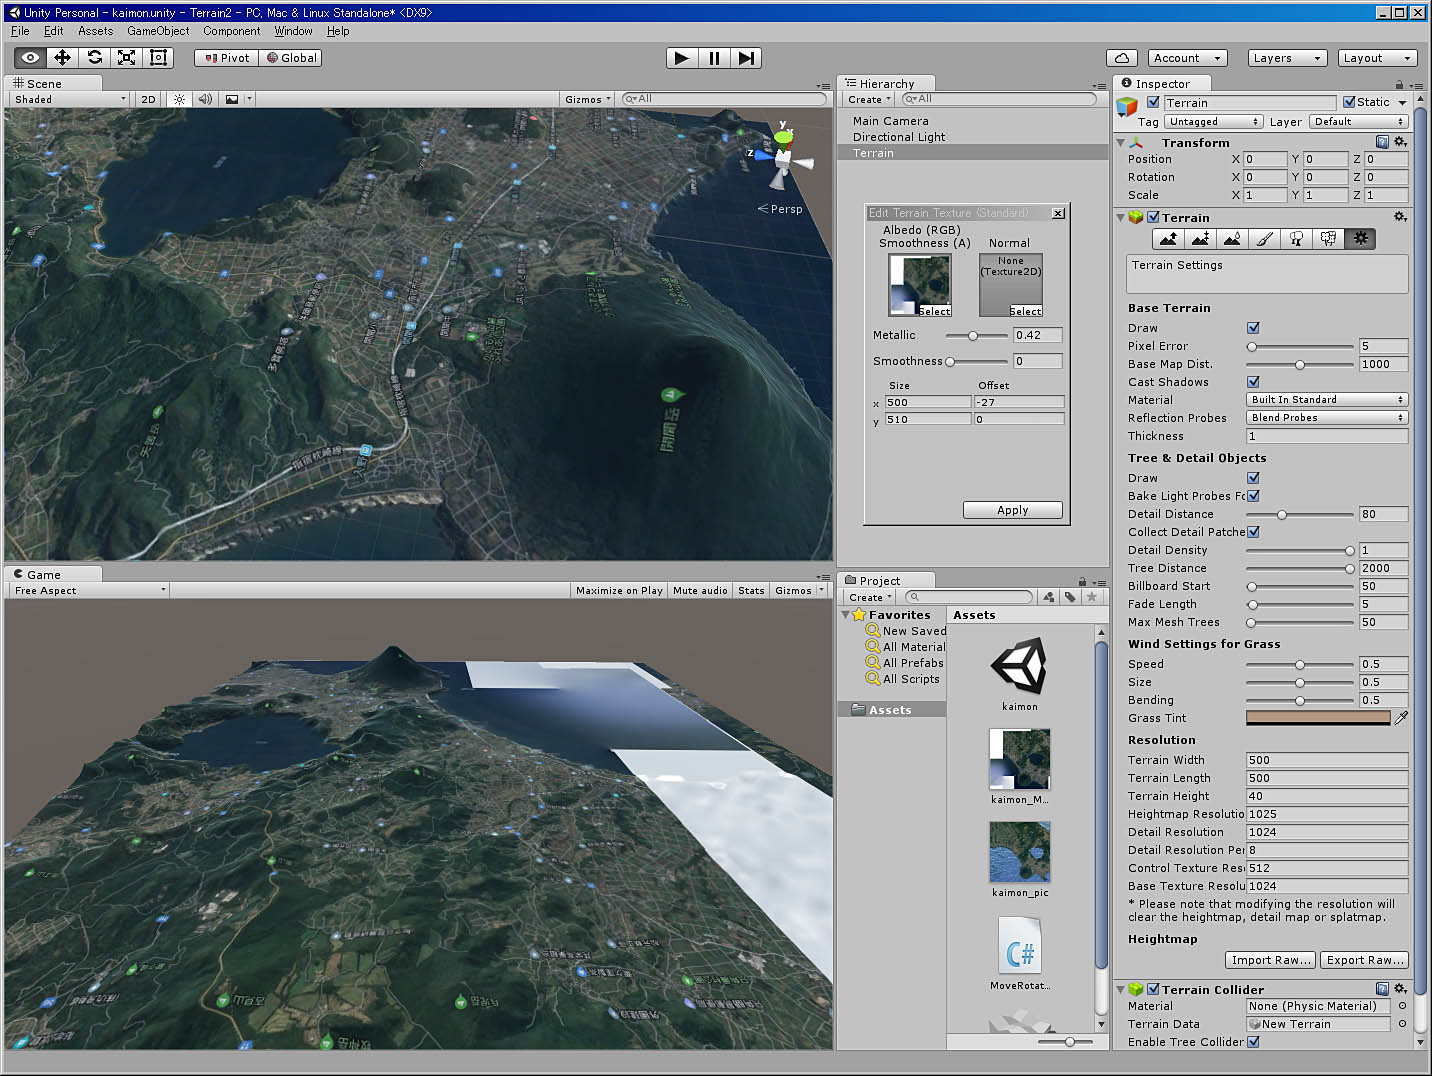Select the Rect transform tool

(x=158, y=58)
